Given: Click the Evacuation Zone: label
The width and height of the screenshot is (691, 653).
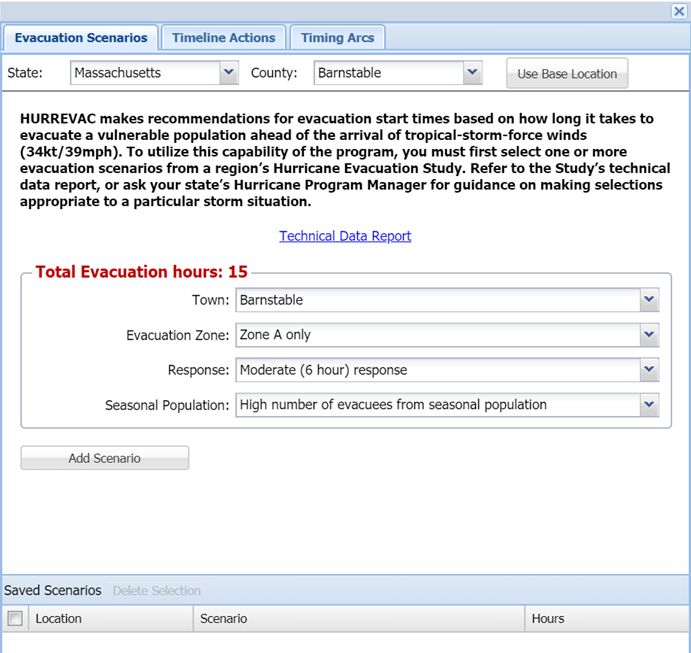Looking at the screenshot, I should pyautogui.click(x=178, y=335).
